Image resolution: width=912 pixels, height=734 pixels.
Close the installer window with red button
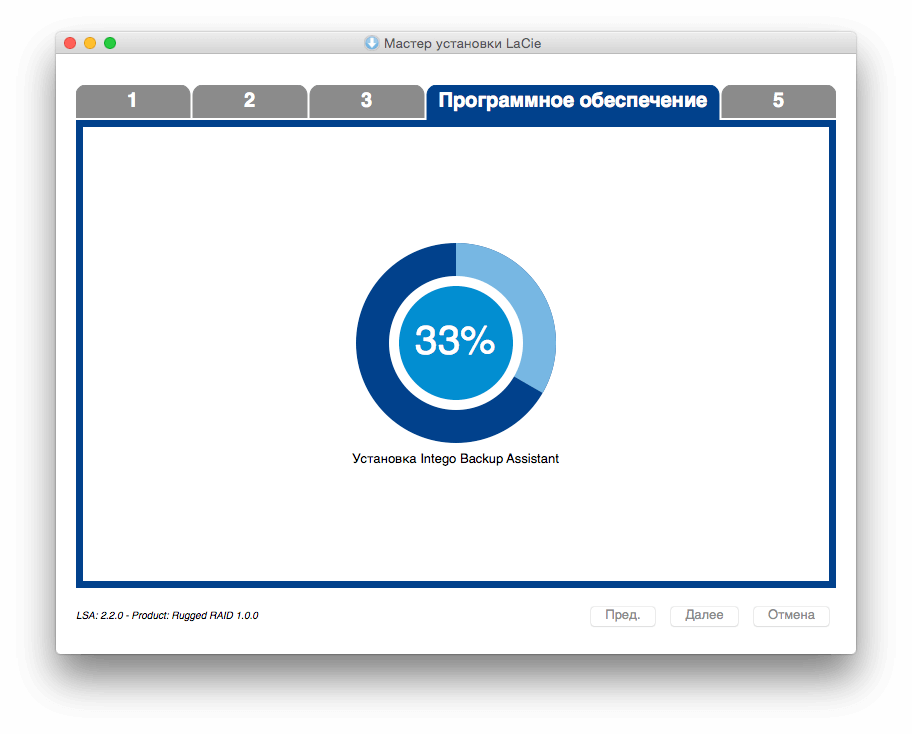pyautogui.click(x=70, y=43)
